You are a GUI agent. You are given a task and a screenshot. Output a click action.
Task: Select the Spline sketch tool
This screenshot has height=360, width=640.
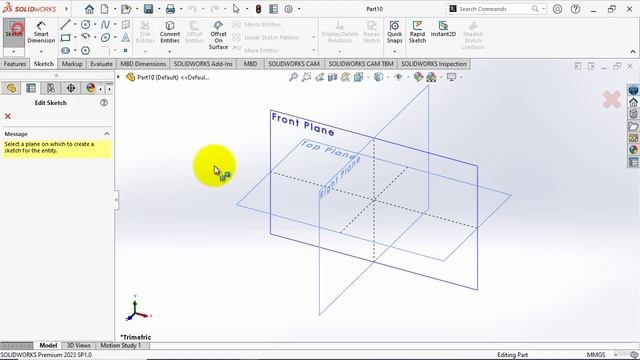[x=105, y=24]
